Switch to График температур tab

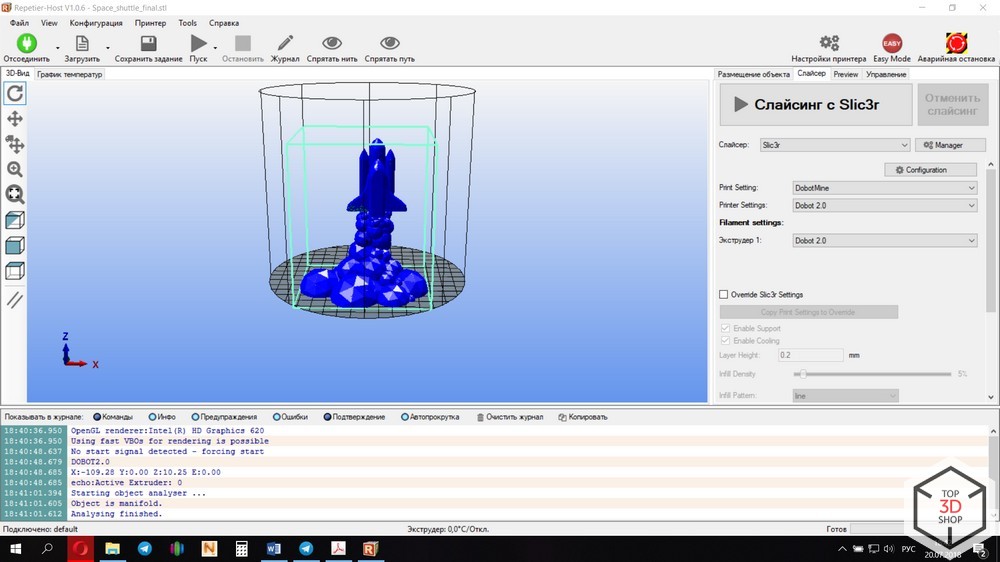point(70,75)
